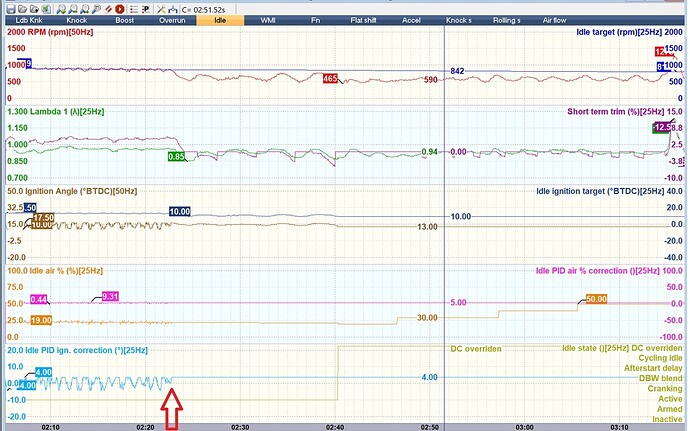Switch to the Ldb Knk tab

[x=29, y=20]
